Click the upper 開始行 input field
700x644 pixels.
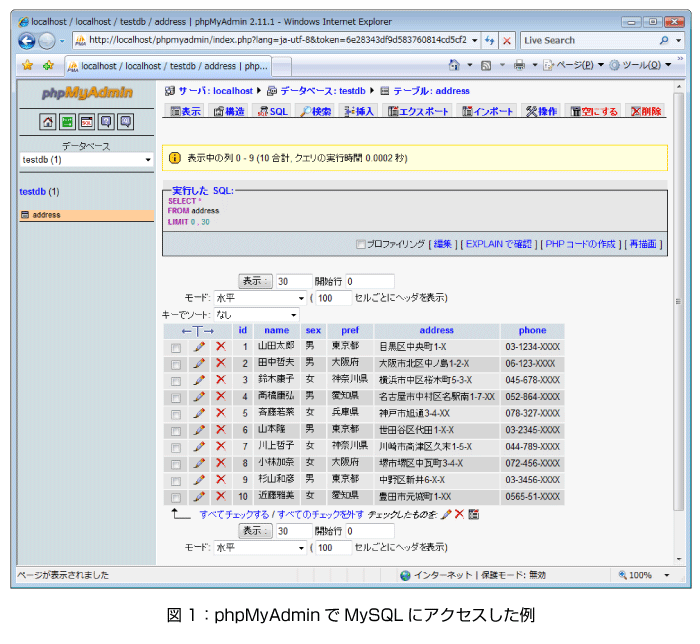(x=370, y=281)
